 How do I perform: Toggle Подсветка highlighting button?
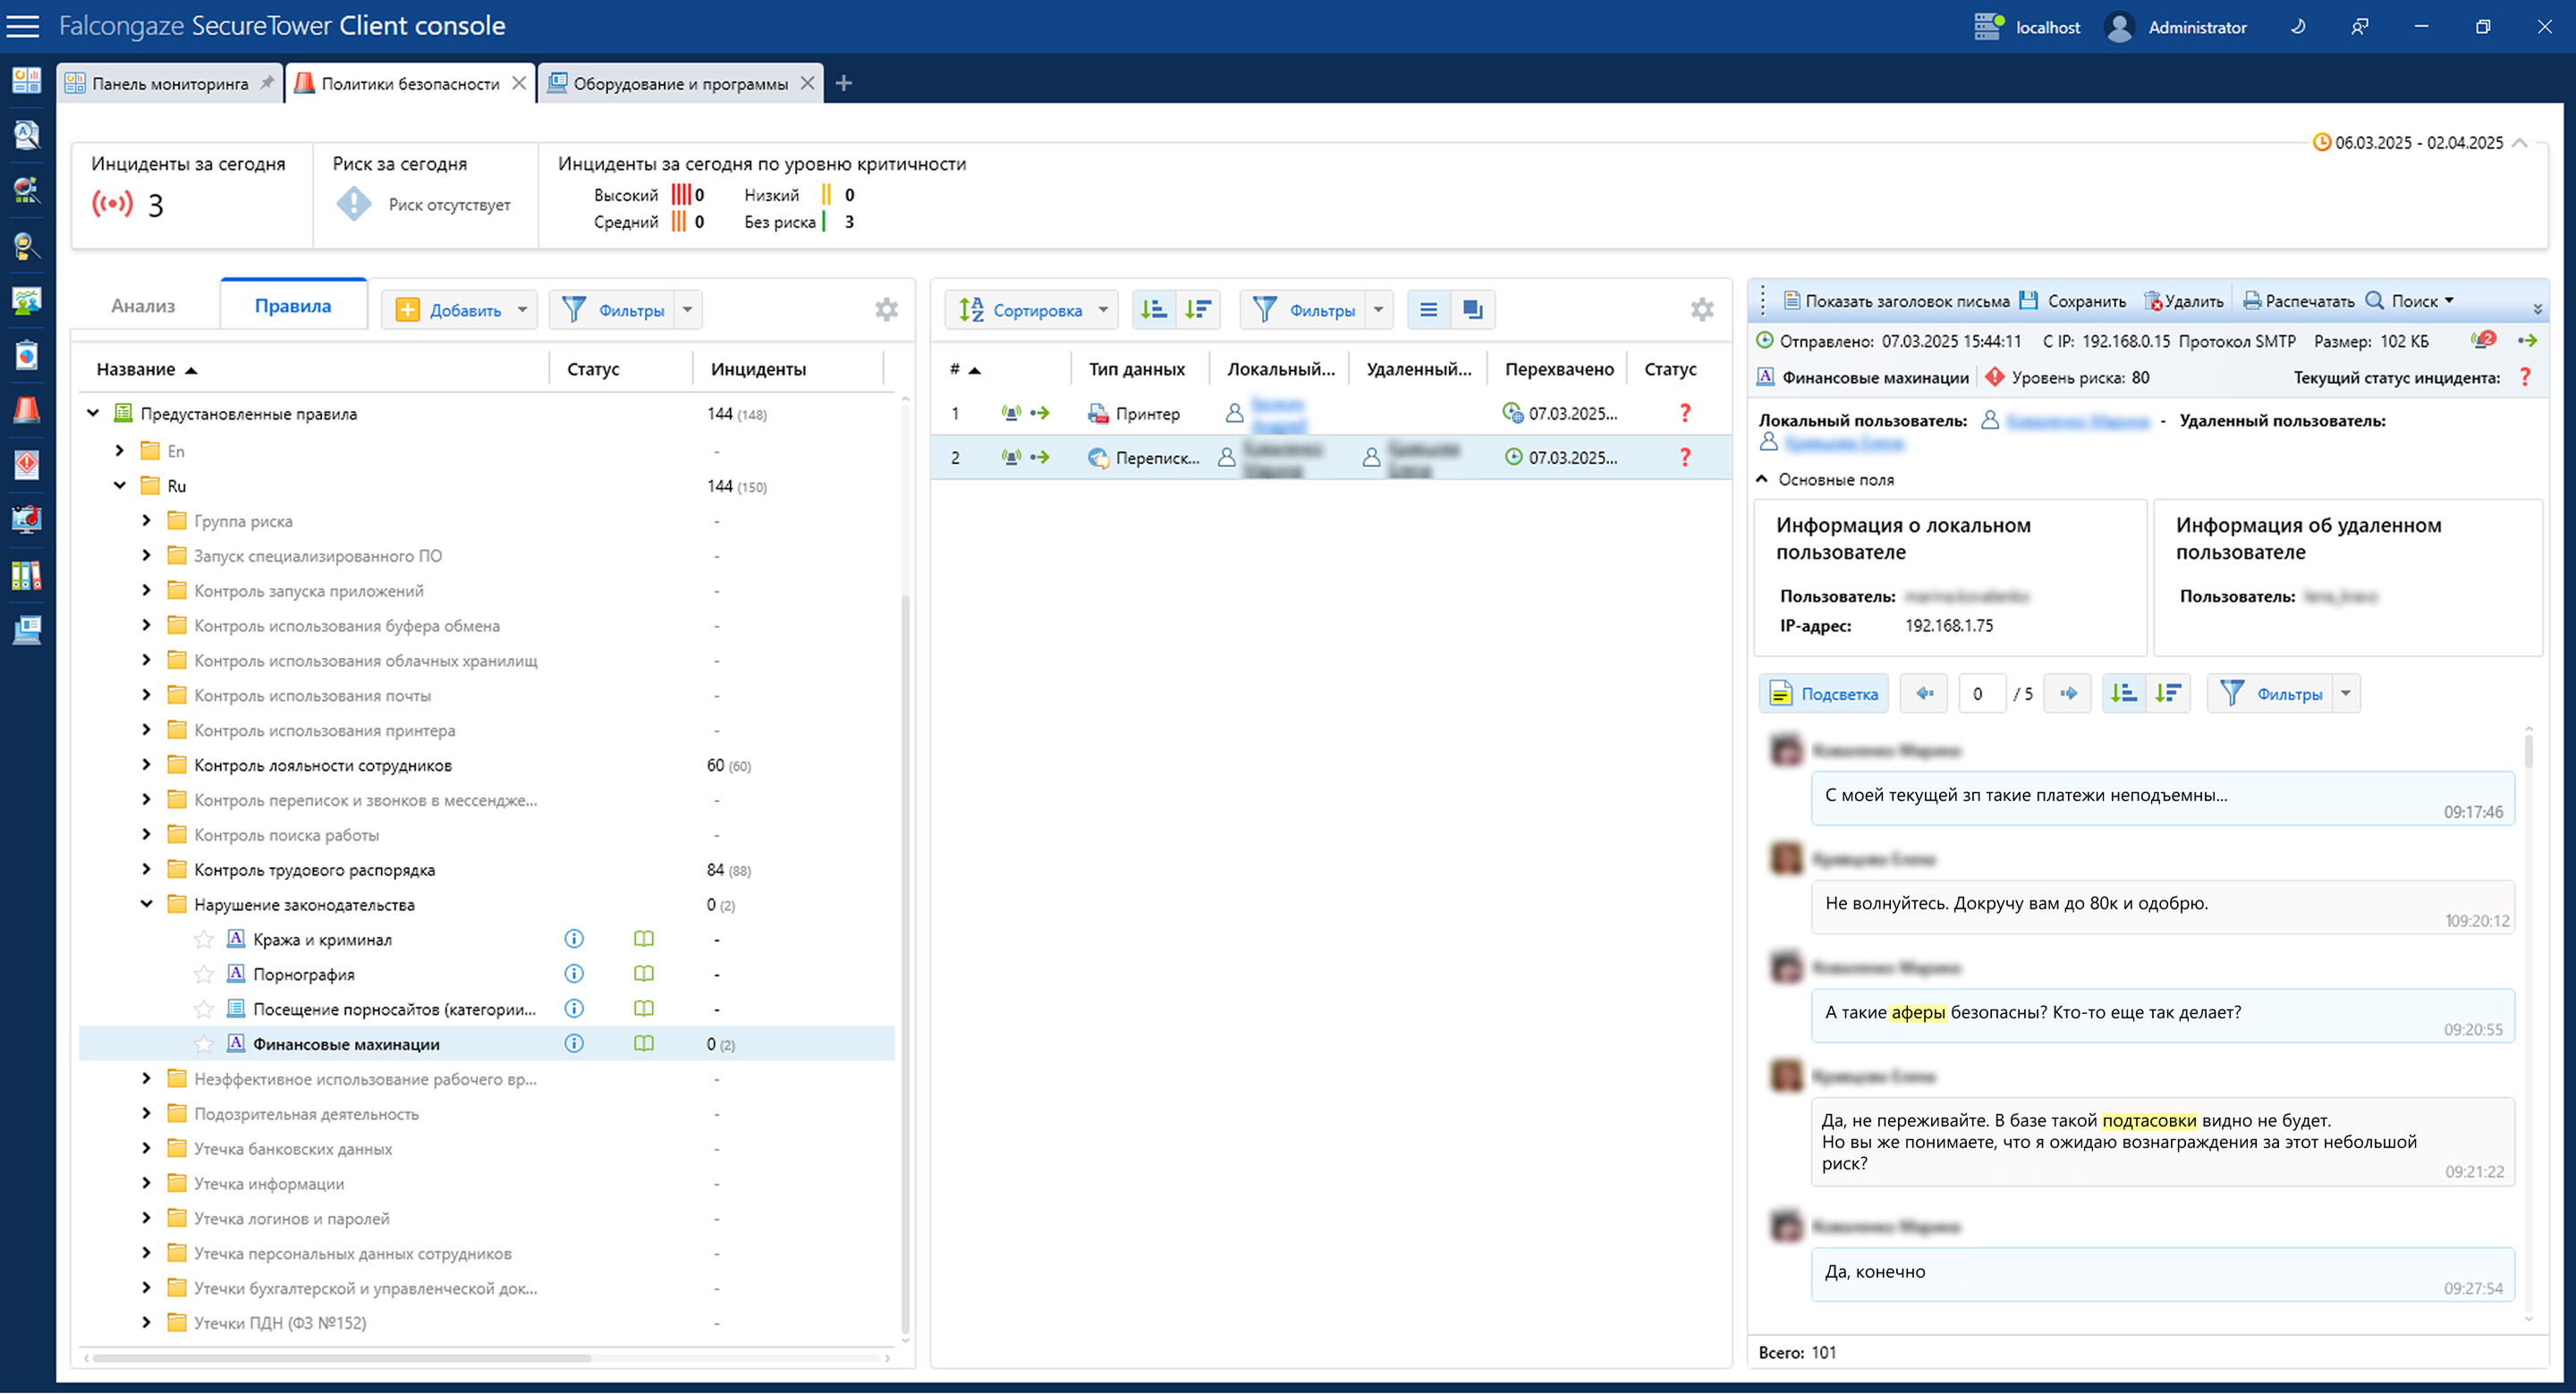point(1823,694)
